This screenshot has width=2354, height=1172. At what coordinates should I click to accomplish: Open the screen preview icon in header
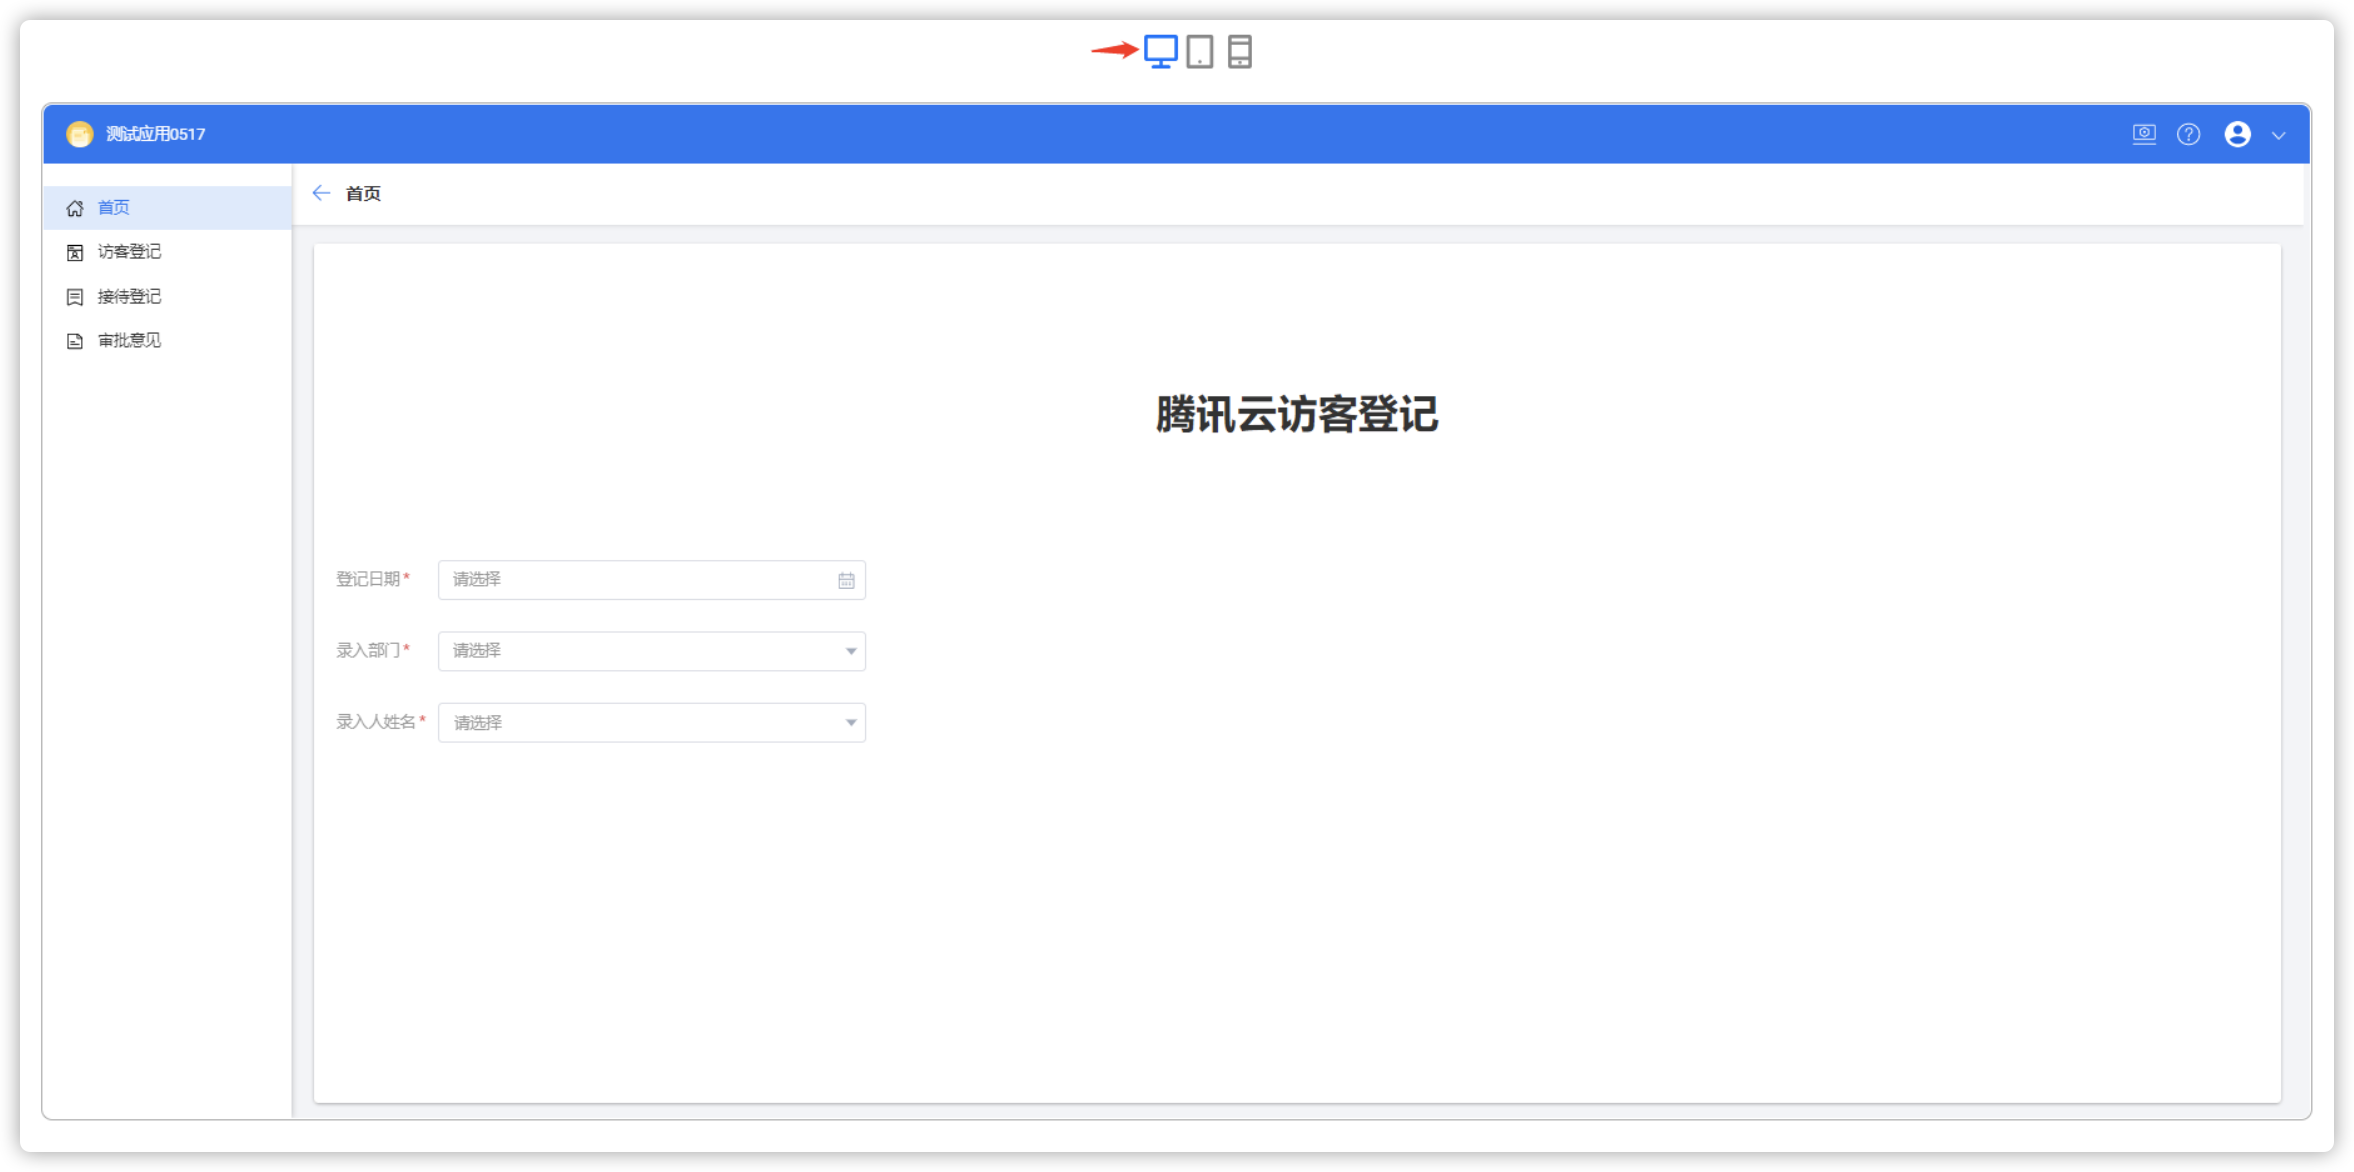pos(2144,134)
